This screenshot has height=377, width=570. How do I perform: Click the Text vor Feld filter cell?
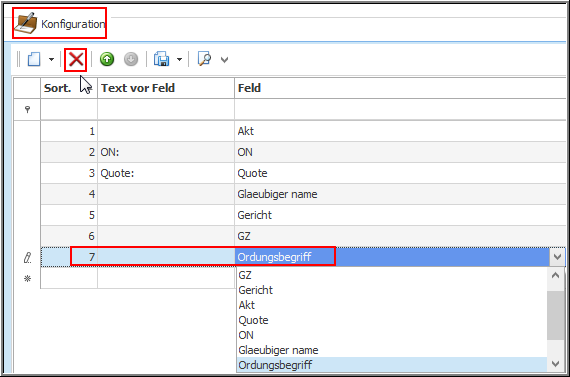click(166, 109)
